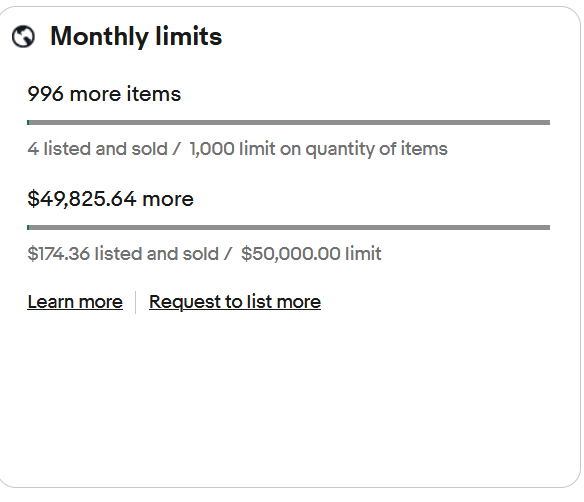Click the Monthly limits heading
The image size is (584, 502).
point(136,36)
